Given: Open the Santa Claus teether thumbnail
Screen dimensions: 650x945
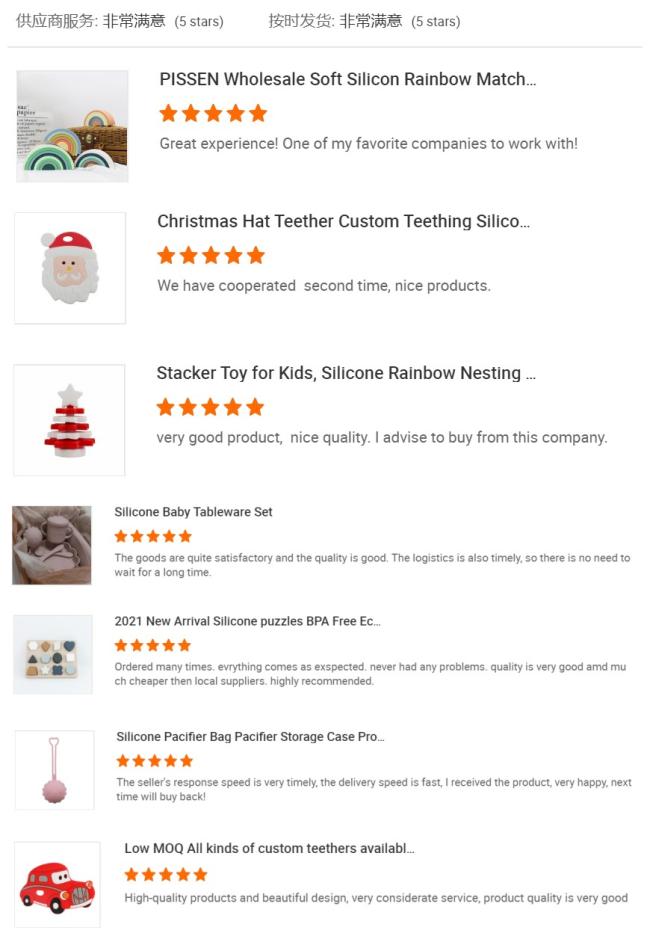Looking at the screenshot, I should point(70,268).
